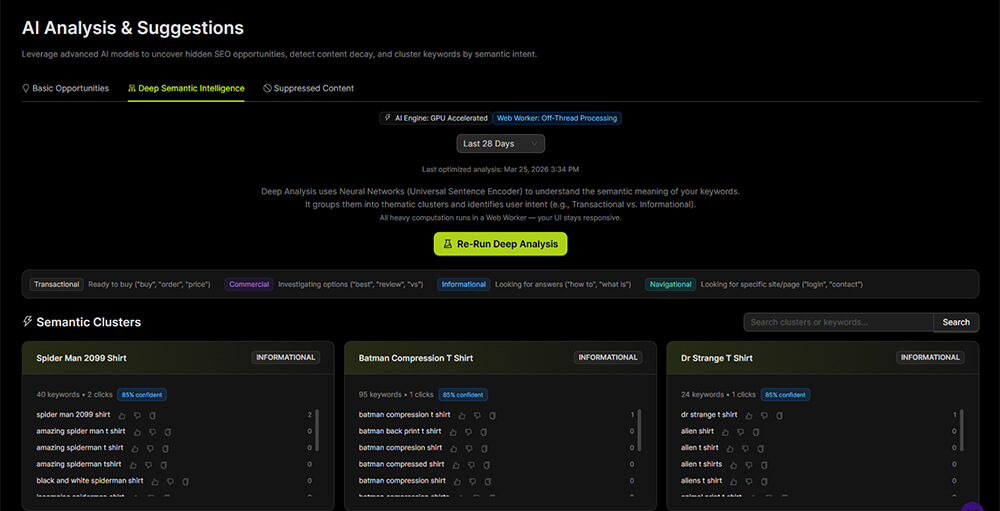Thumbs up 'black and white spiderman shirt'

coord(156,481)
